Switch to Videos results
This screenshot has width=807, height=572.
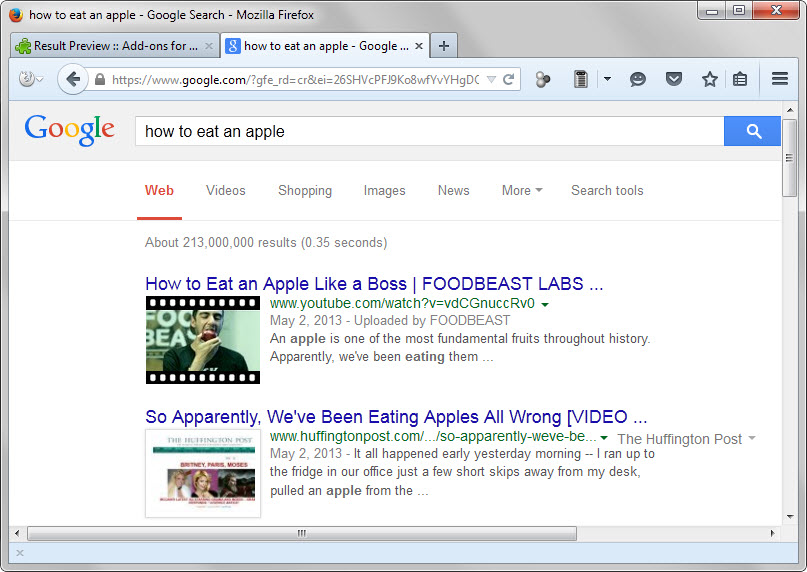225,190
